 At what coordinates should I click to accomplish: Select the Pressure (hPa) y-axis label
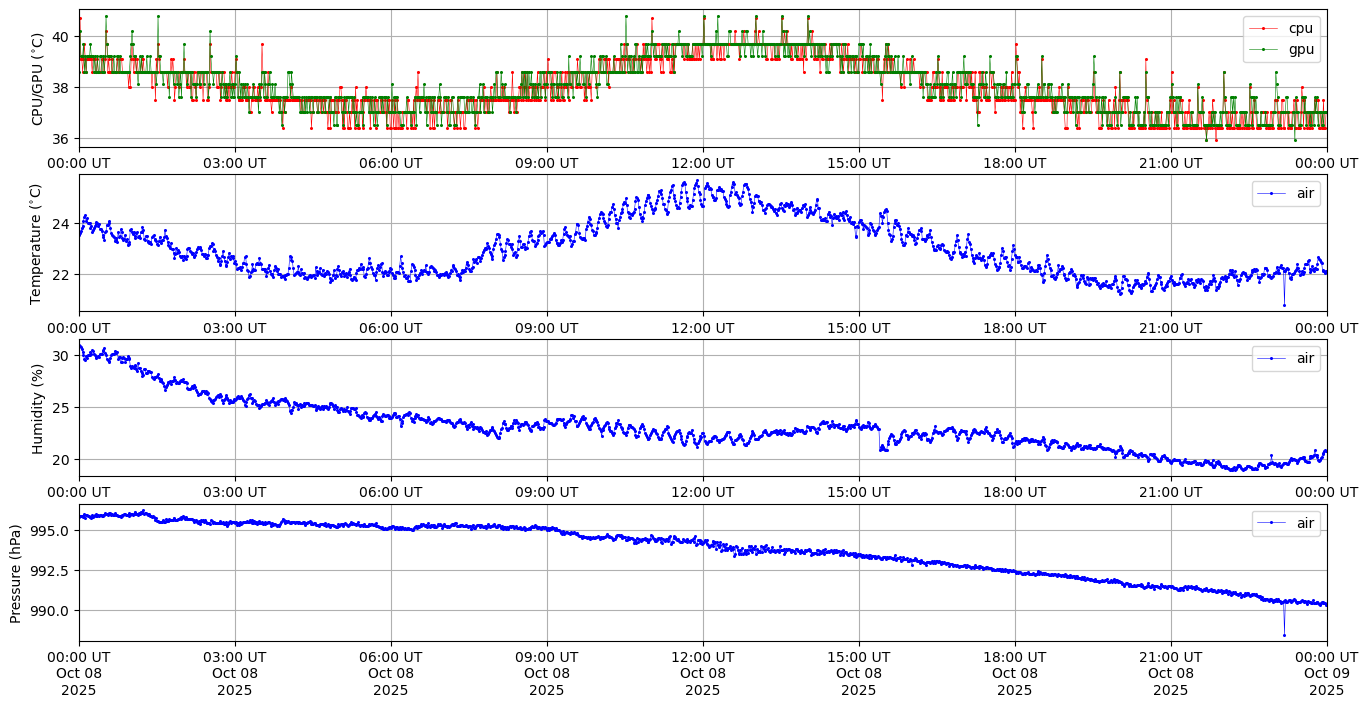point(16,573)
